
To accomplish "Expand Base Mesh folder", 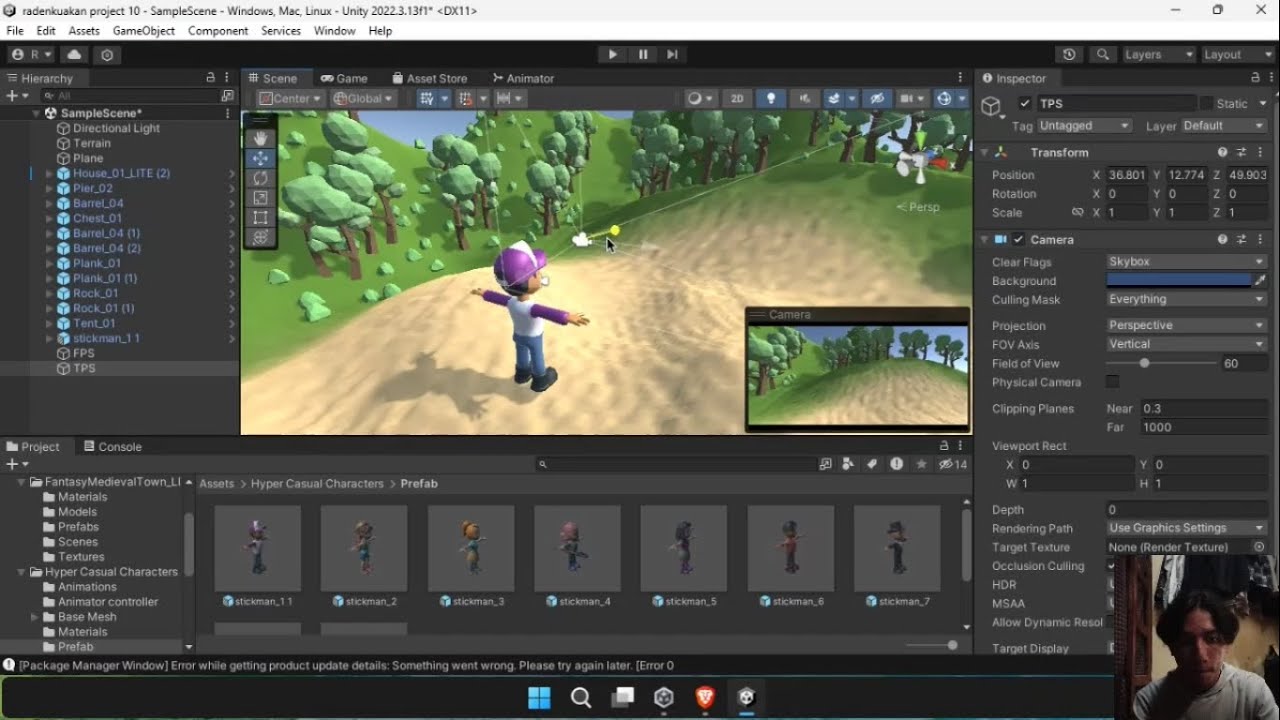I will 35,617.
